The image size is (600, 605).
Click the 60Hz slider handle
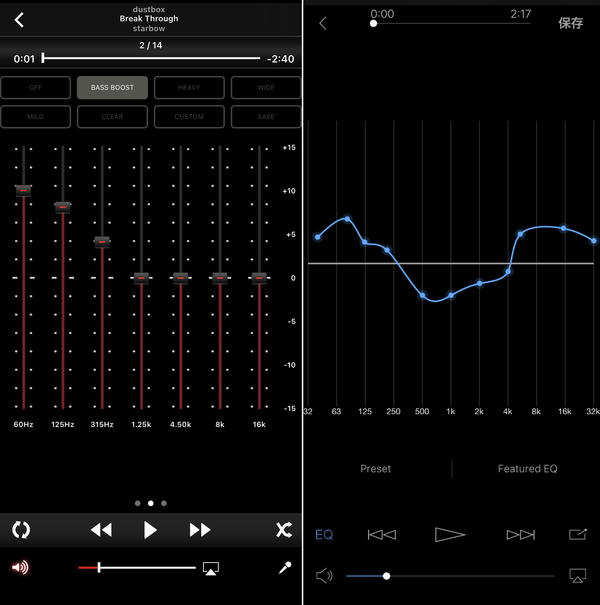[24, 191]
